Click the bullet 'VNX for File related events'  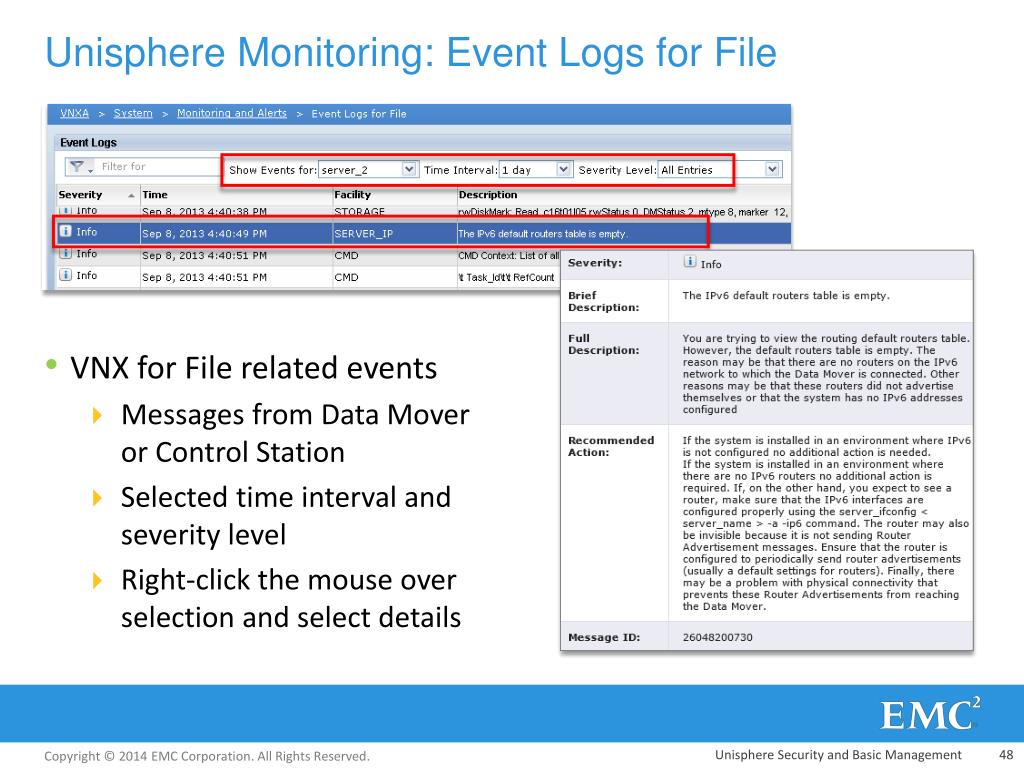point(253,368)
